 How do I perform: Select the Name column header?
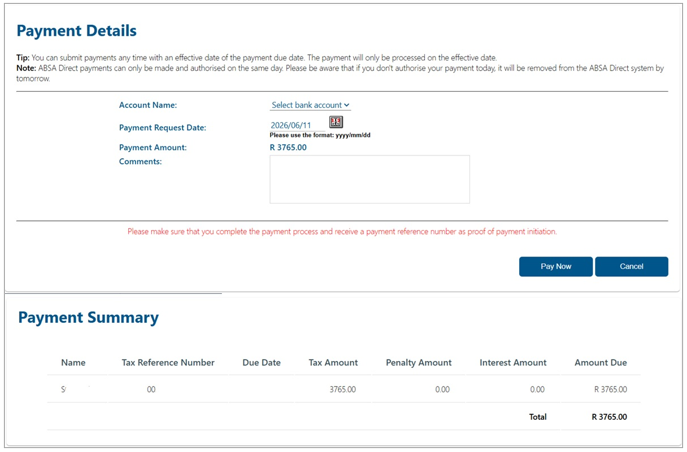point(73,363)
